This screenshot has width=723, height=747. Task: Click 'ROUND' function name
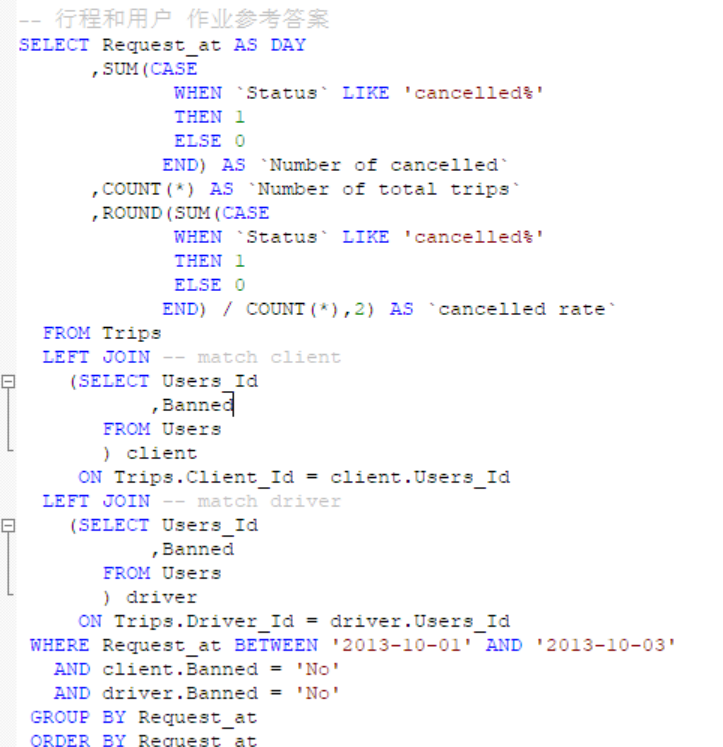pos(132,213)
